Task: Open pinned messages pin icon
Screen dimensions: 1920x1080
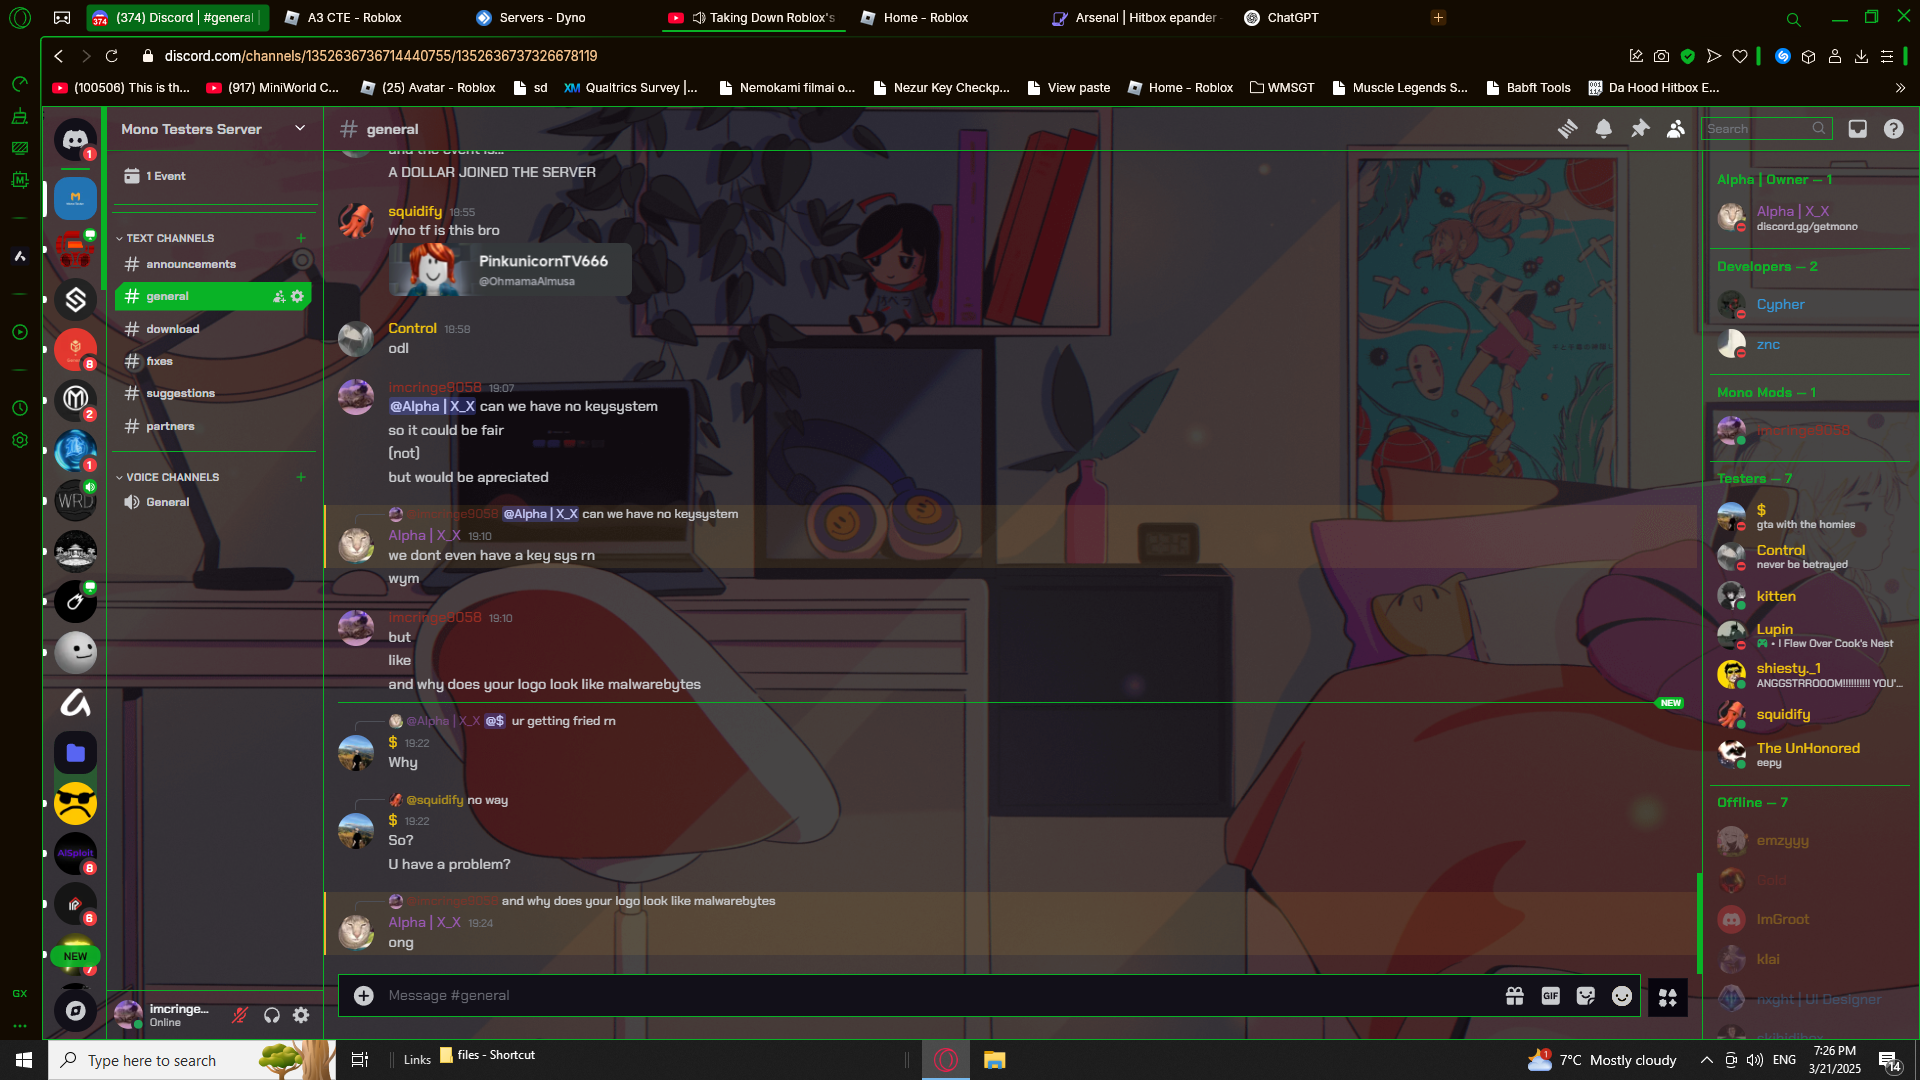Action: [1640, 129]
